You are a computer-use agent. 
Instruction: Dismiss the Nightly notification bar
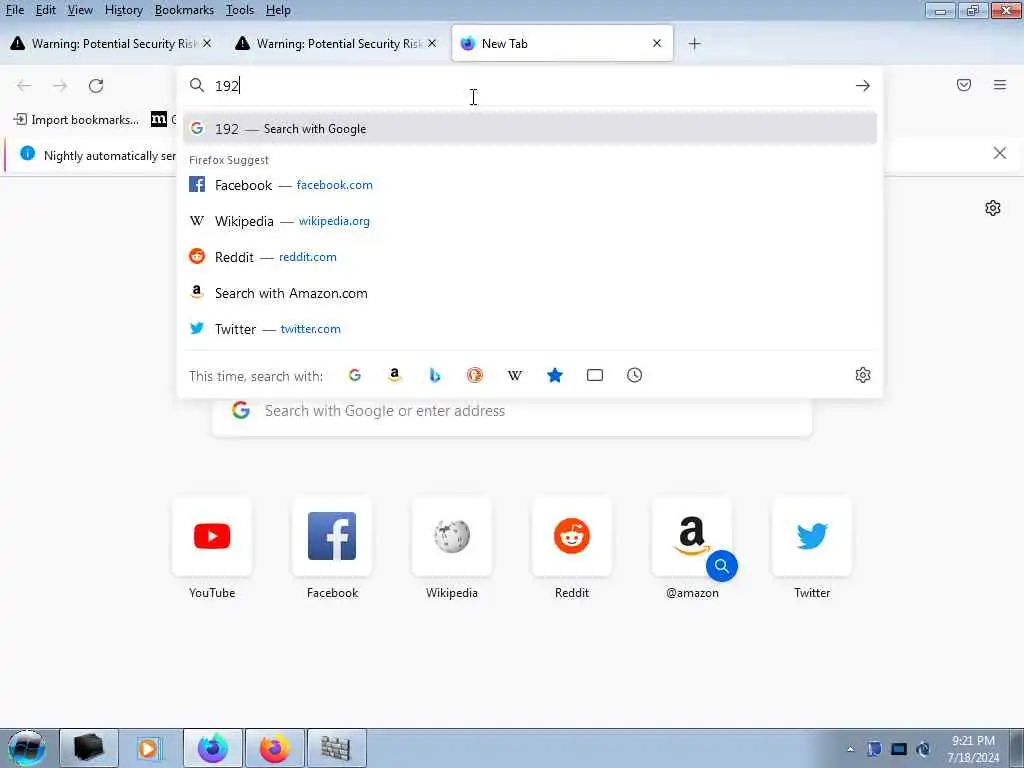pos(999,153)
